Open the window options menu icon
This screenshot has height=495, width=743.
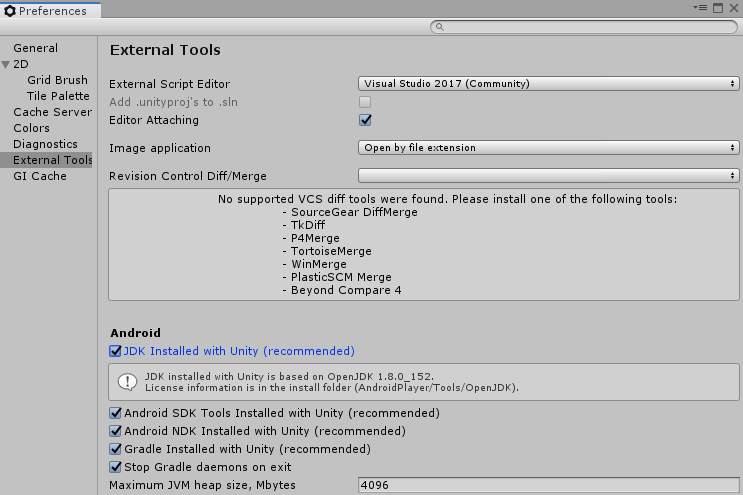click(x=700, y=8)
